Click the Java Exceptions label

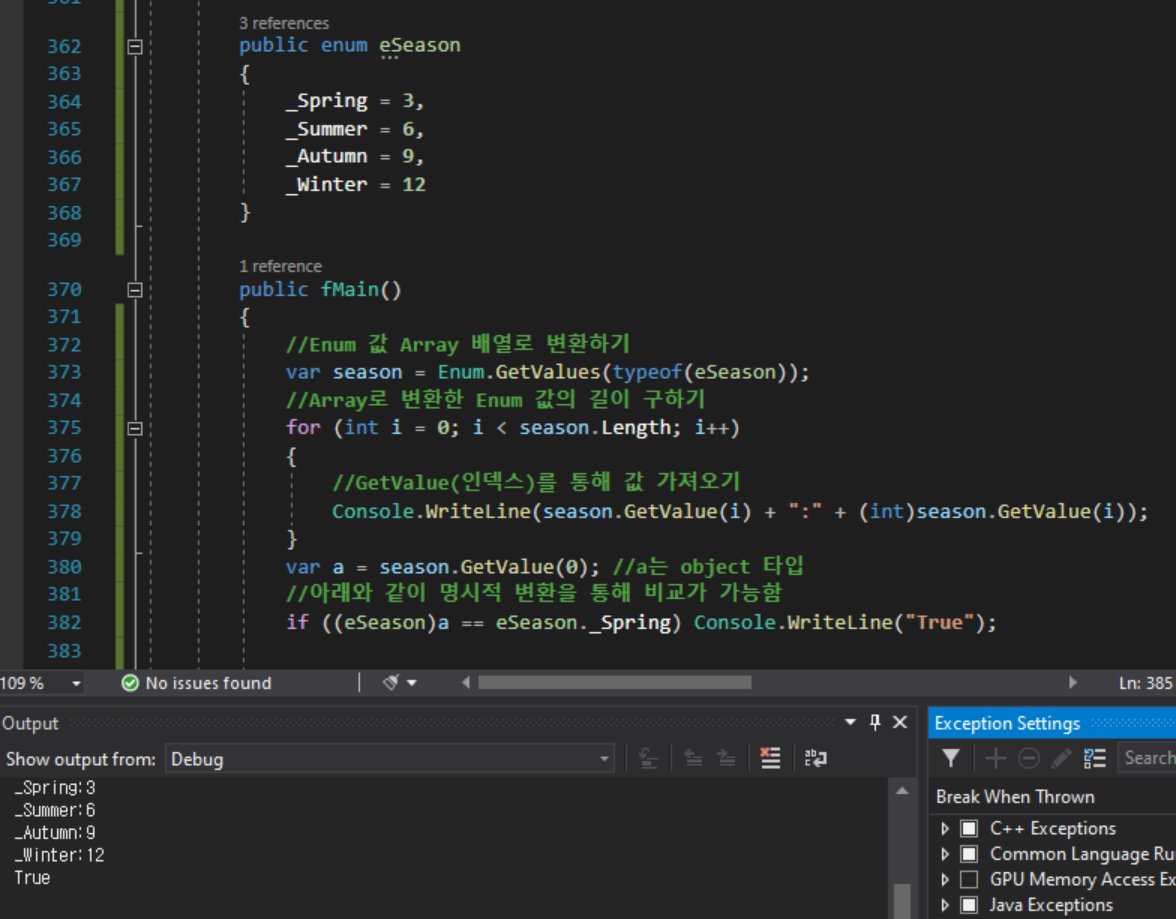point(1052,905)
